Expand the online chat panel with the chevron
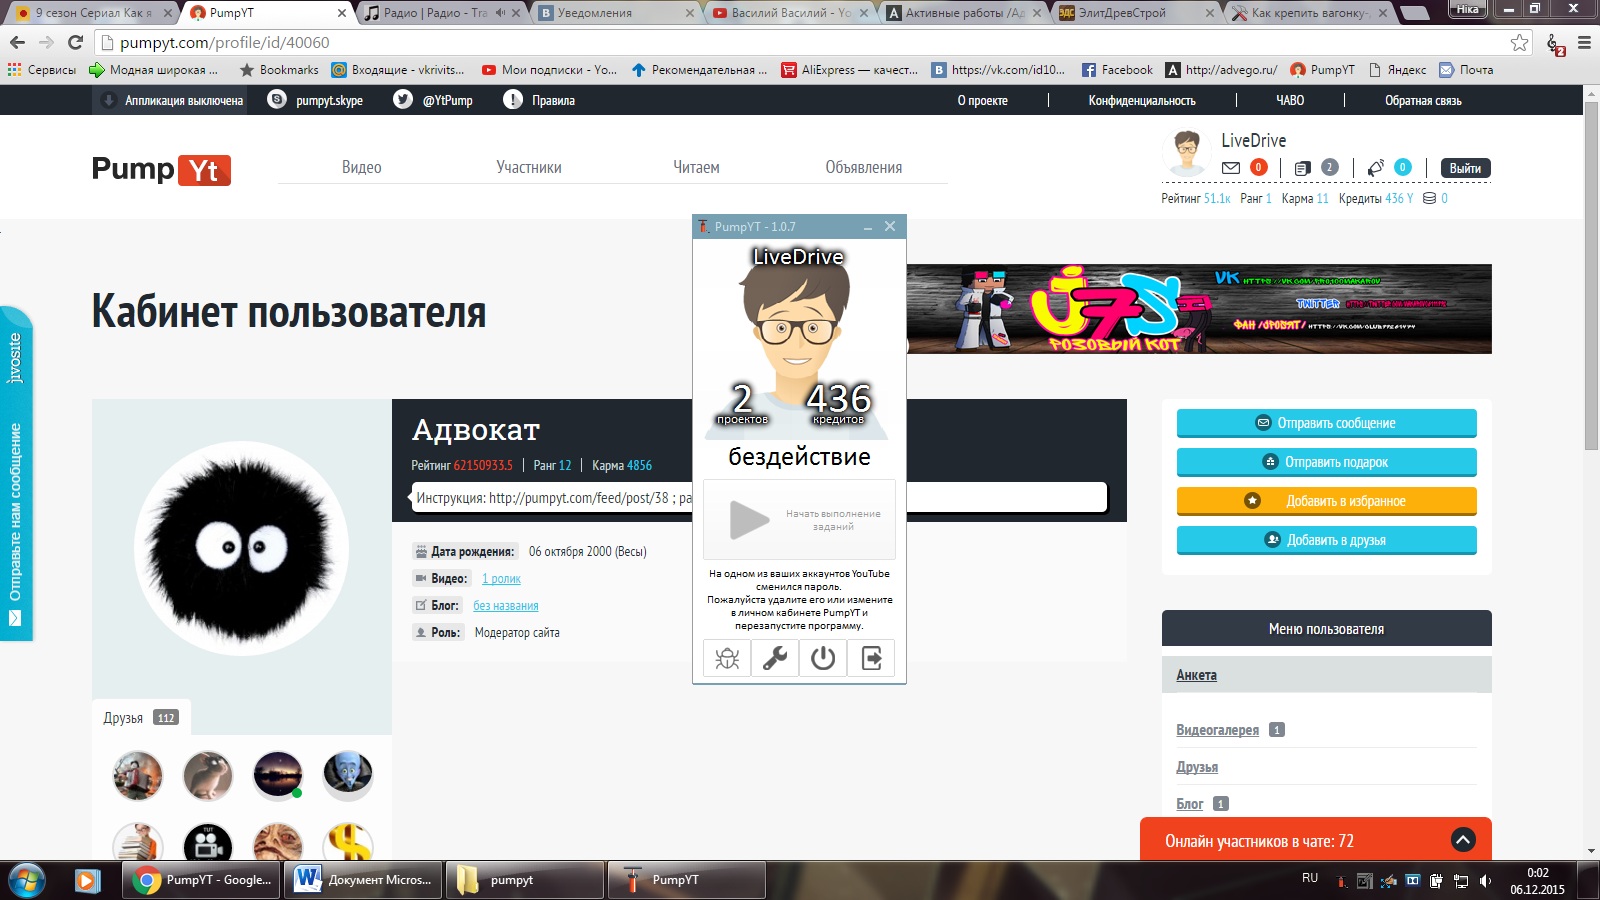Image resolution: width=1600 pixels, height=900 pixels. [1463, 840]
